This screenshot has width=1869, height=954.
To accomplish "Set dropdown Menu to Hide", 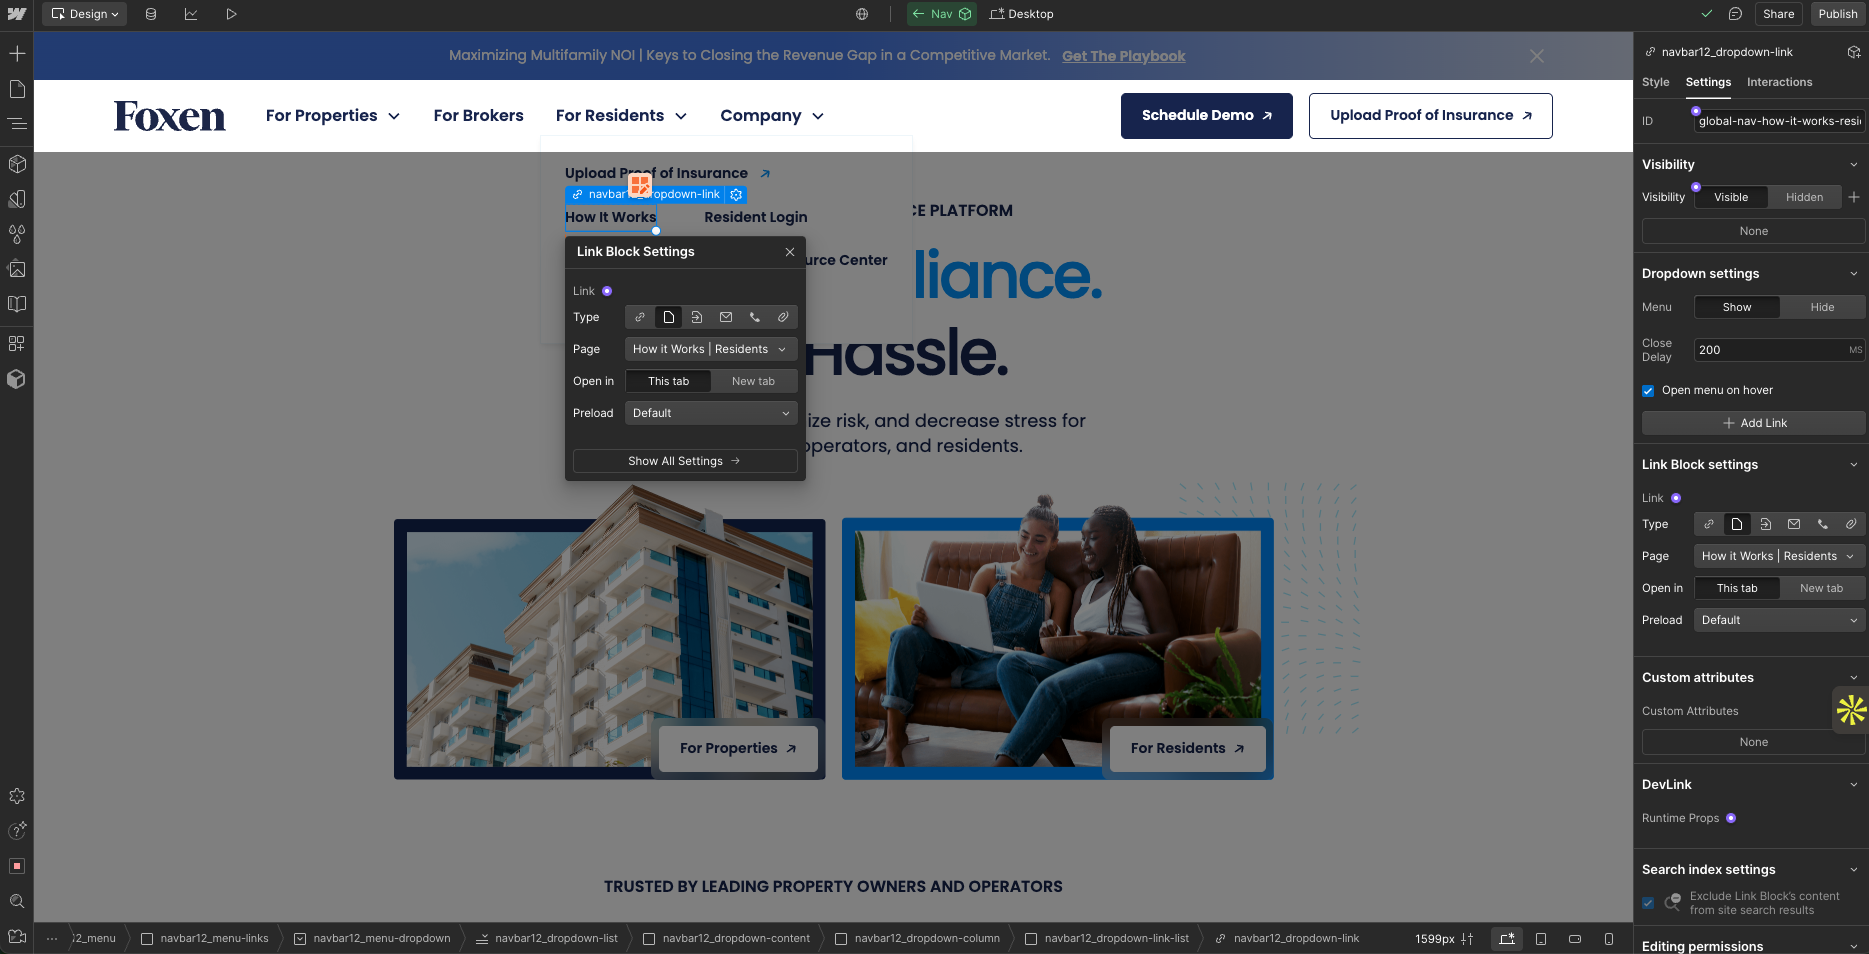I will pos(1822,307).
